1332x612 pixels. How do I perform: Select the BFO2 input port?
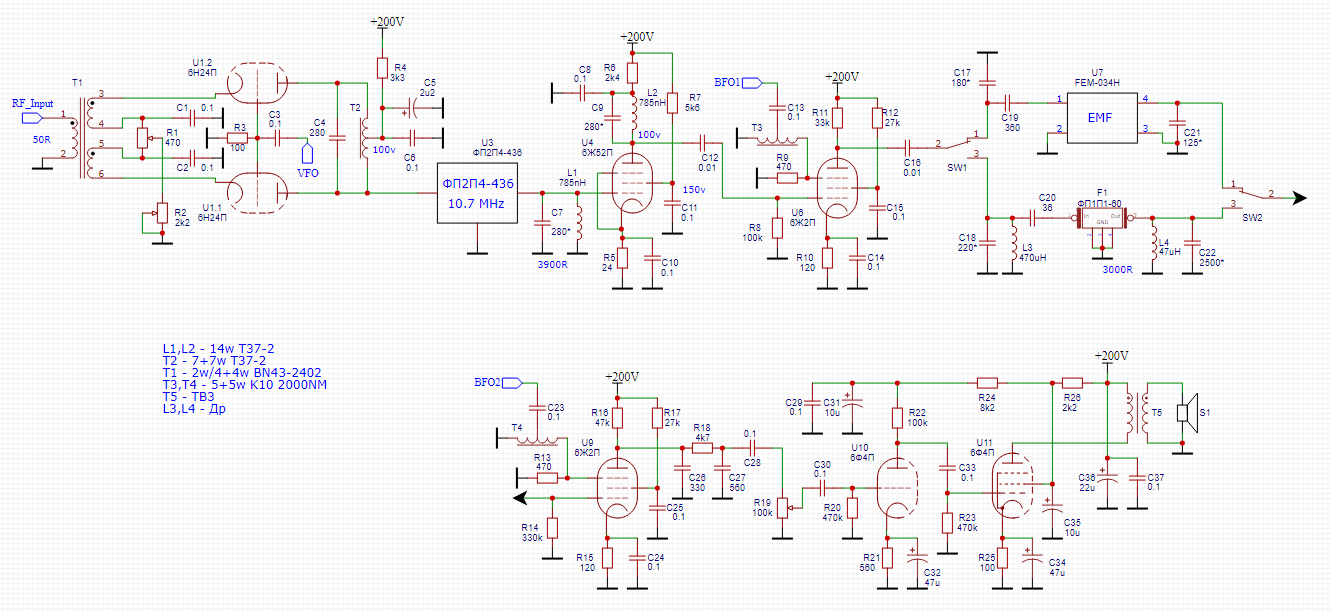point(512,382)
